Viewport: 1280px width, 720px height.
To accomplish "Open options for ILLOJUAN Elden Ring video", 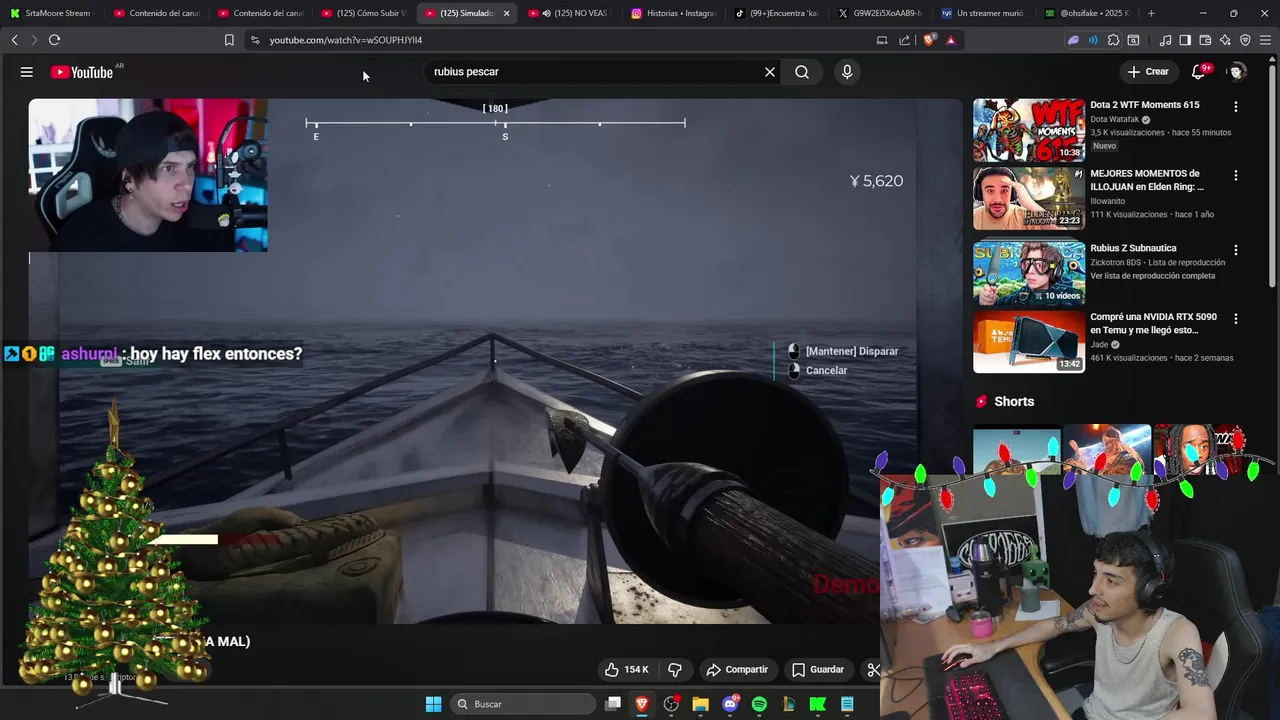I will (1236, 175).
